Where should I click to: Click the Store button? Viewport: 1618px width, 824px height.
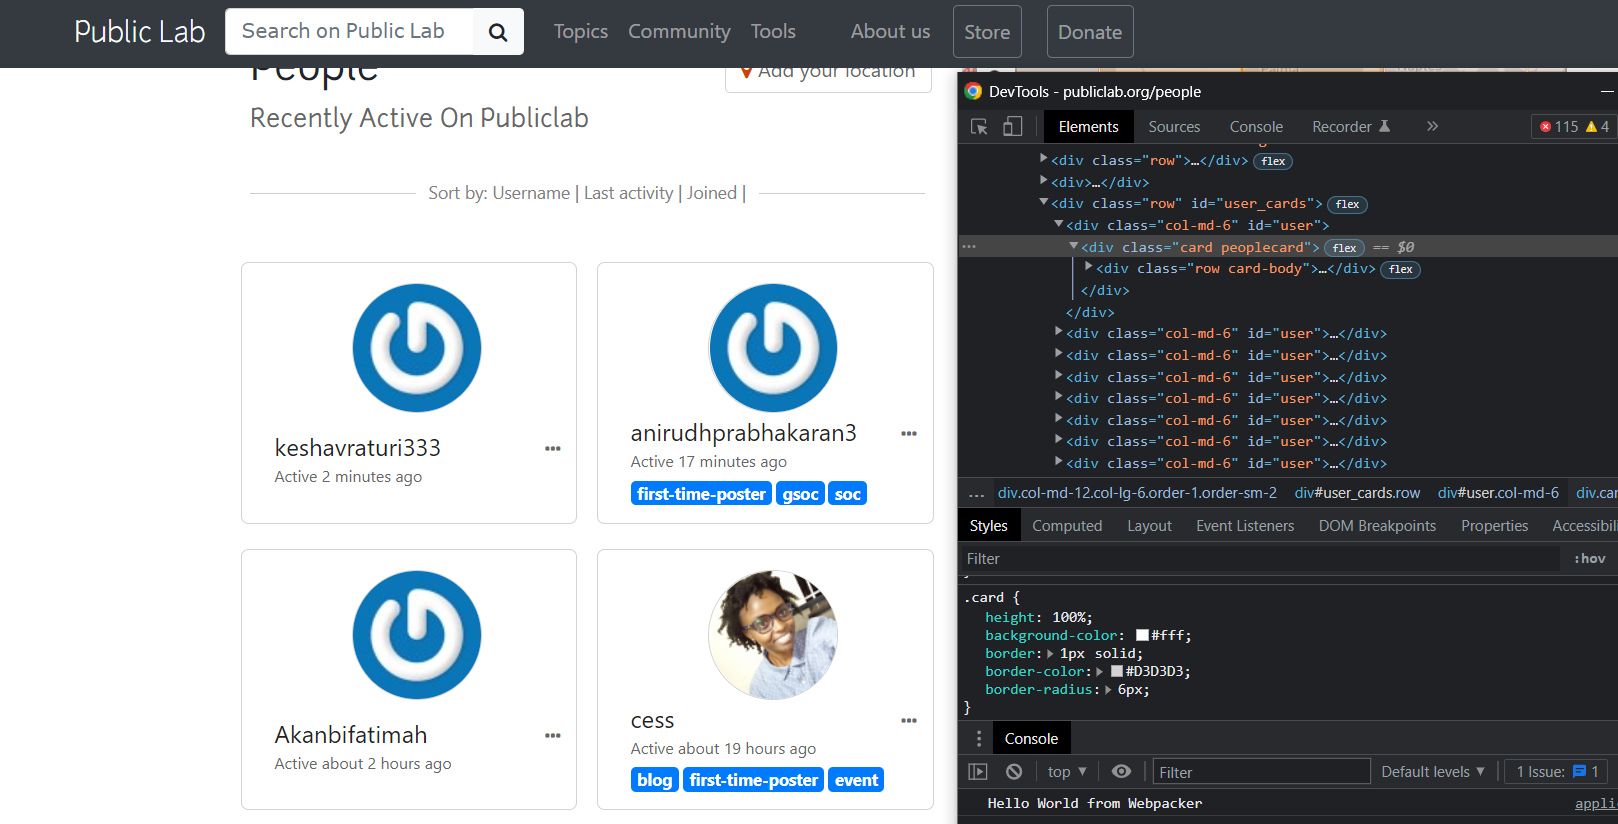[x=987, y=32]
